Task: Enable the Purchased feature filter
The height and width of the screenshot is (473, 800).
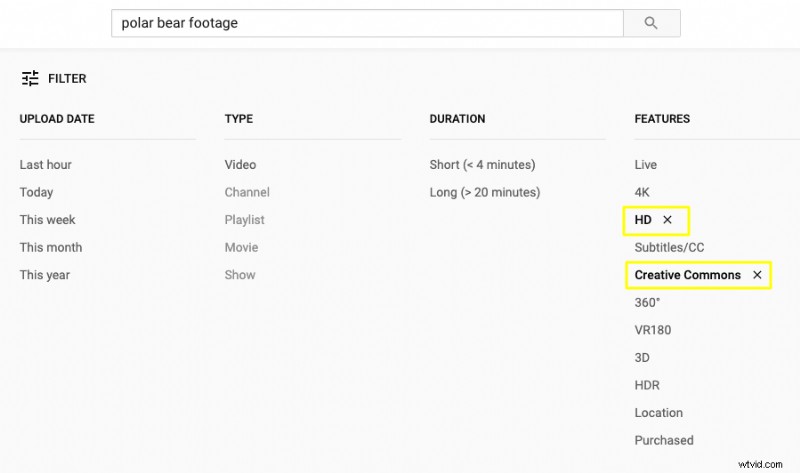Action: (664, 440)
